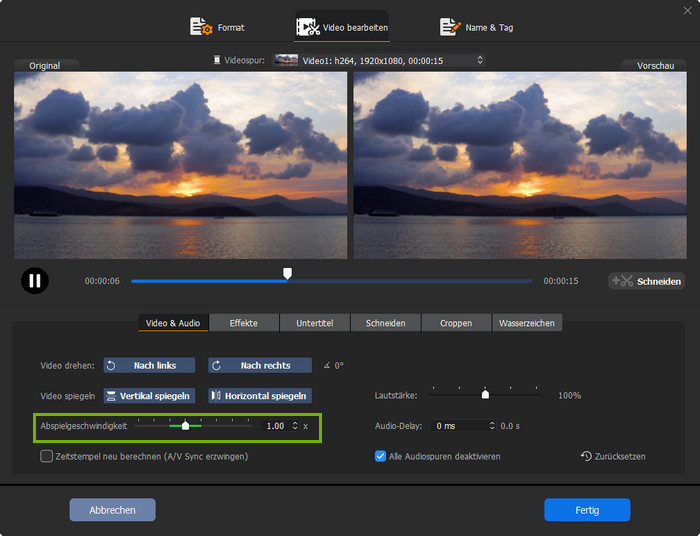This screenshot has height=536, width=700.
Task: Click the video thumbnail in Videospur selector
Action: [x=286, y=60]
